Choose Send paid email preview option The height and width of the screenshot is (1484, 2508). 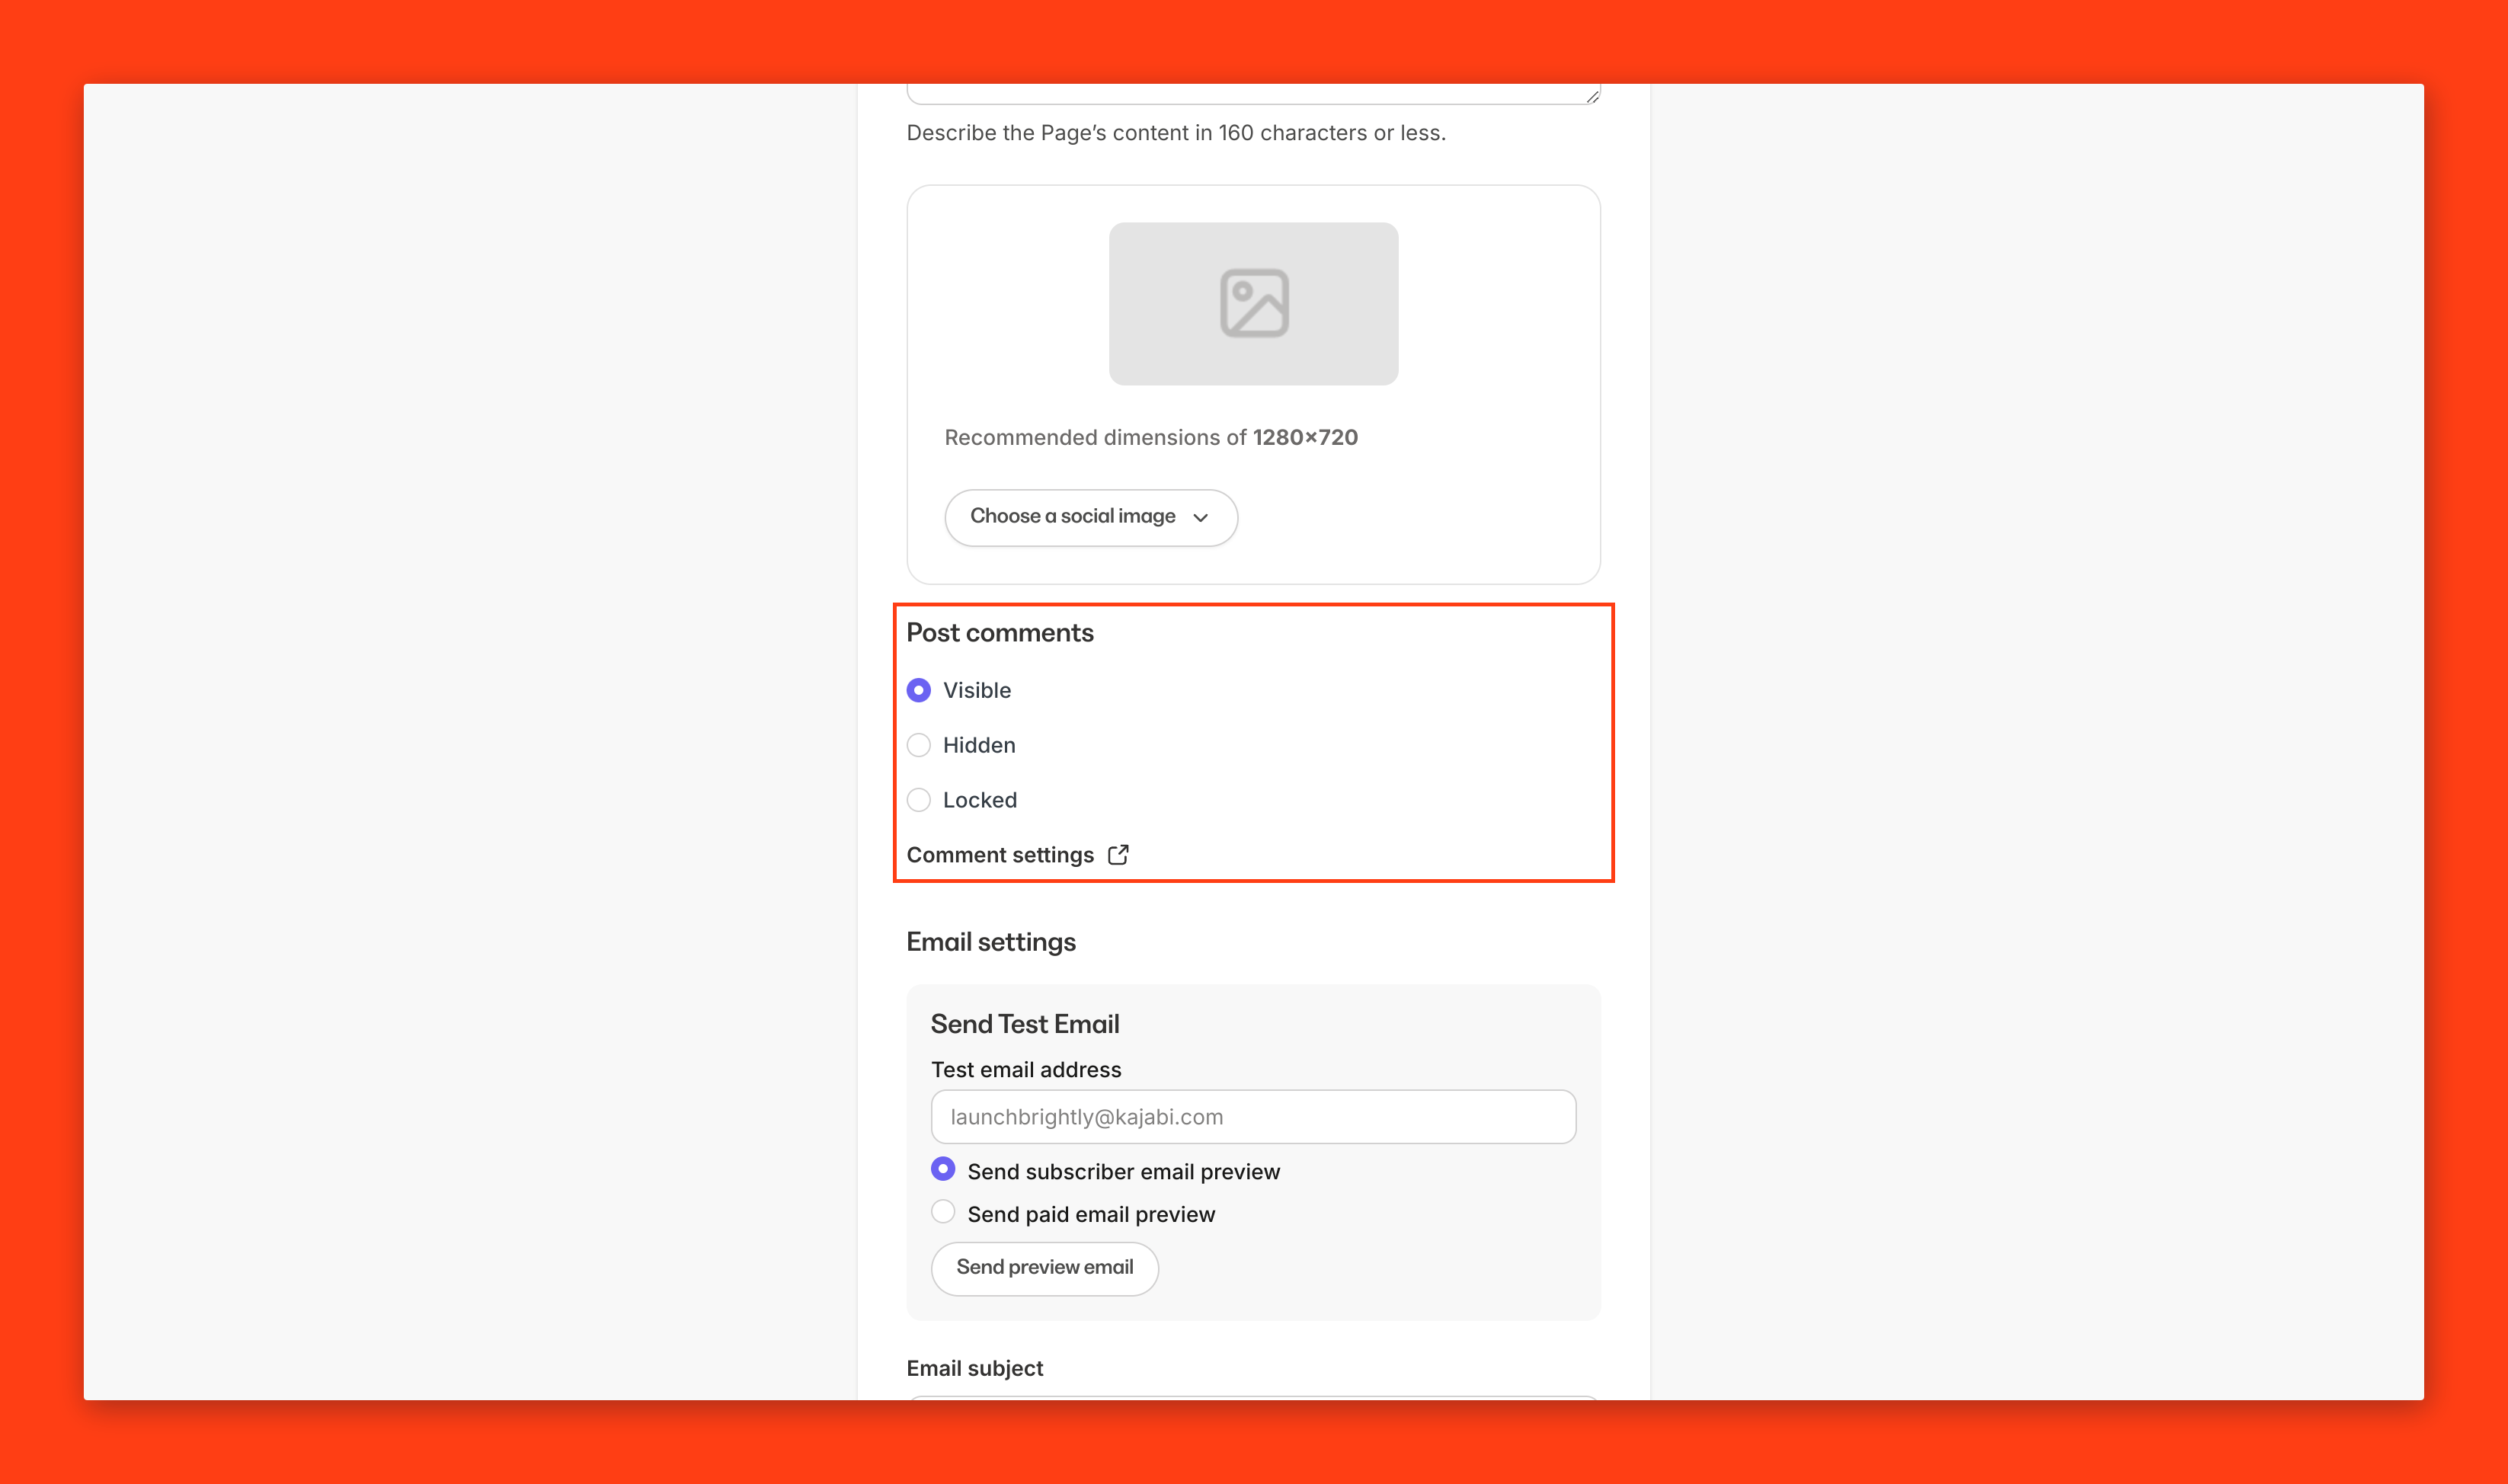[943, 1212]
